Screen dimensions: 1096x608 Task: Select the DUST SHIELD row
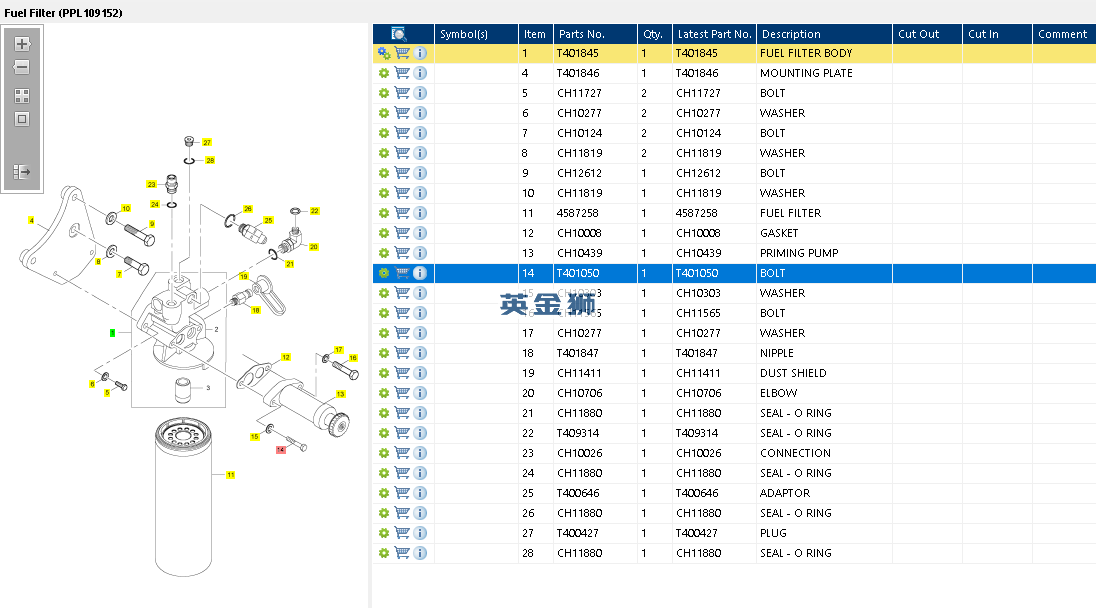point(734,373)
